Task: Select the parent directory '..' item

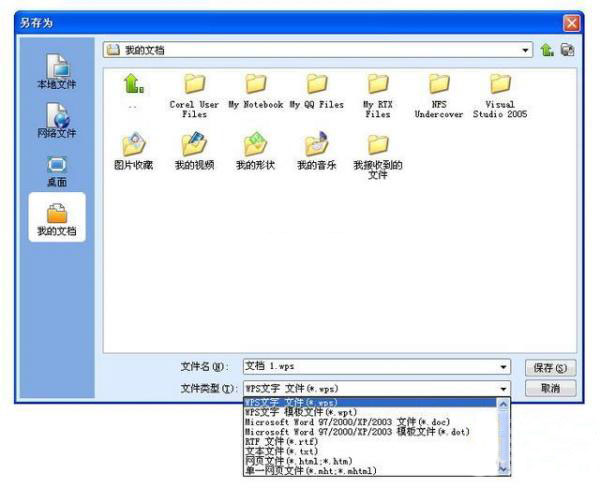Action: tap(133, 91)
